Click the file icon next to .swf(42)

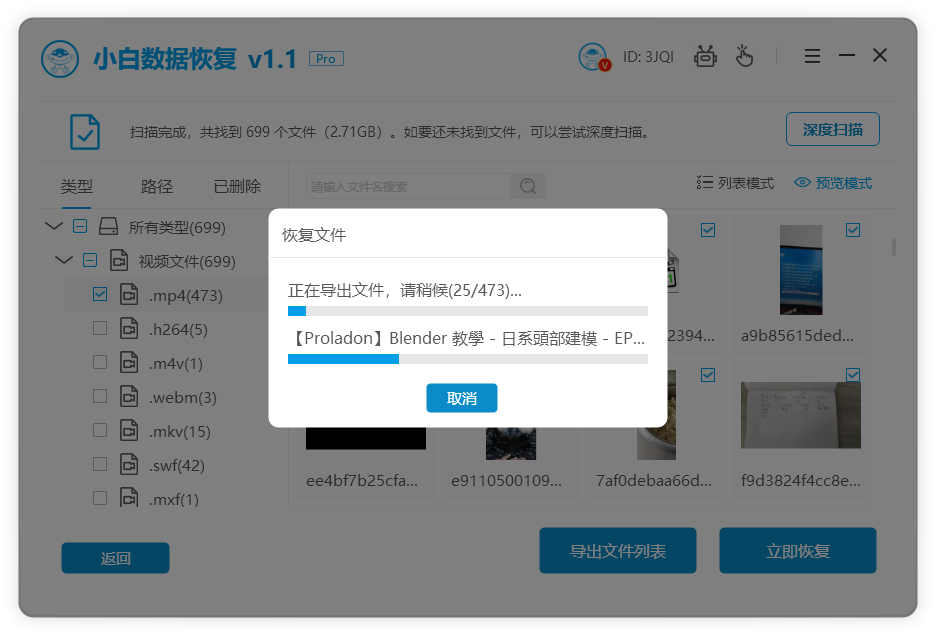(x=129, y=465)
